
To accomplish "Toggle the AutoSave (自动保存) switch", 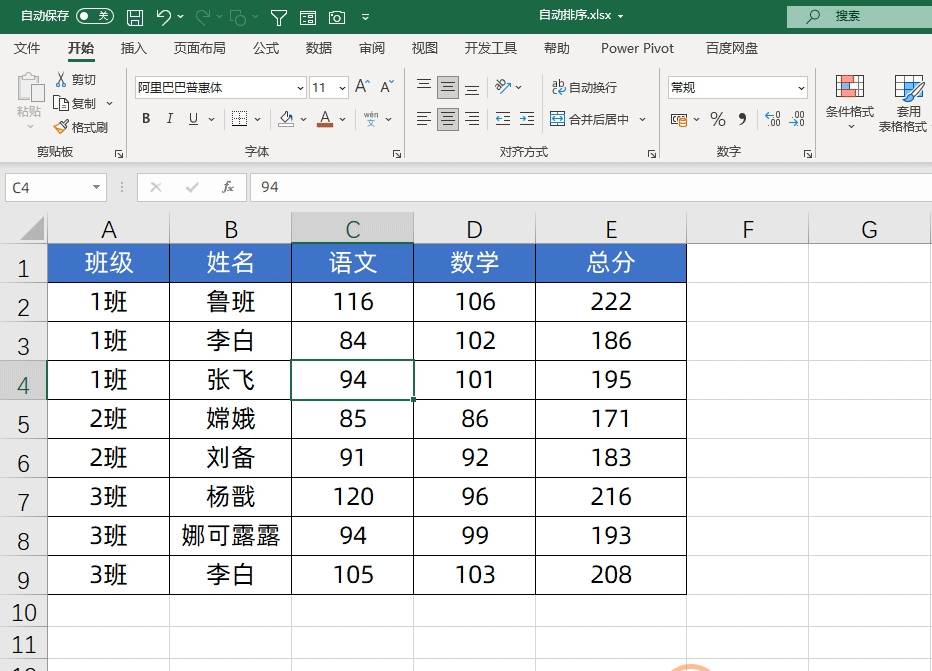I will [x=96, y=16].
